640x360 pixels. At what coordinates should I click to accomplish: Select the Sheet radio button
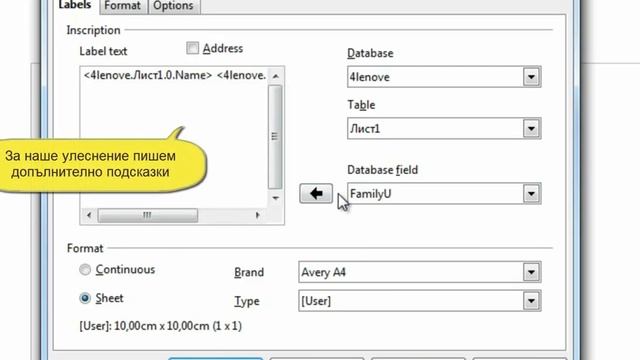coord(85,298)
